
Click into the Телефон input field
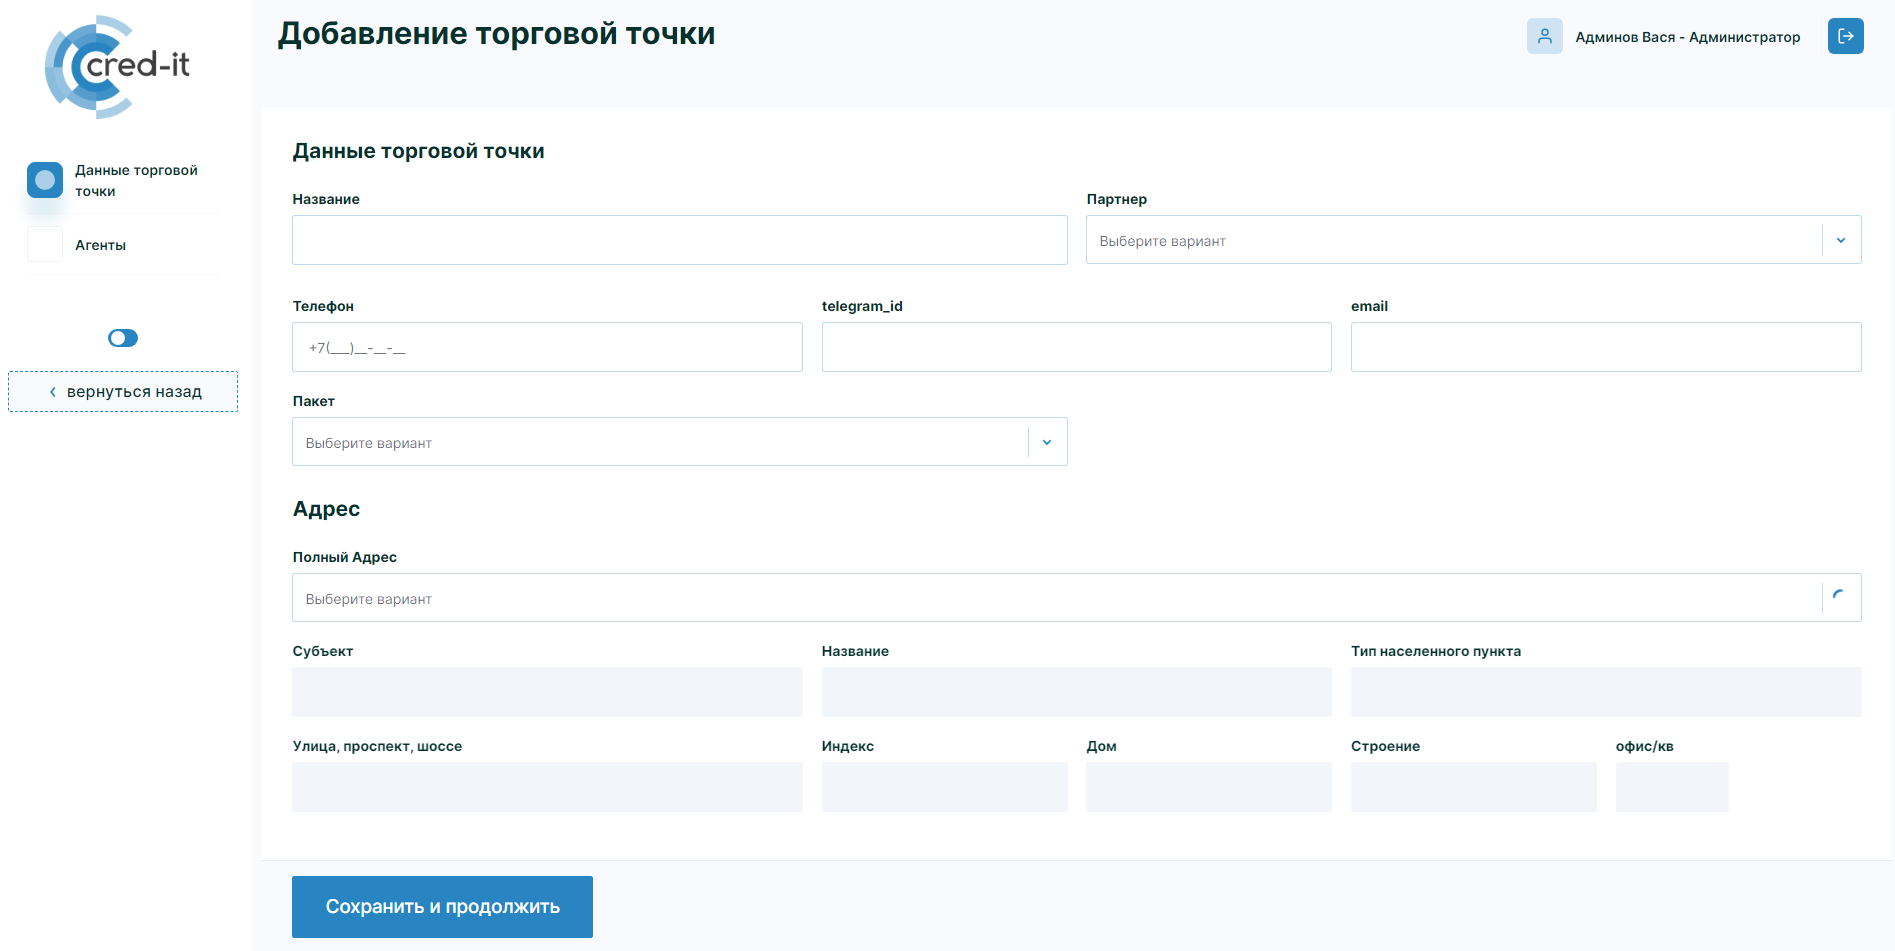point(547,347)
